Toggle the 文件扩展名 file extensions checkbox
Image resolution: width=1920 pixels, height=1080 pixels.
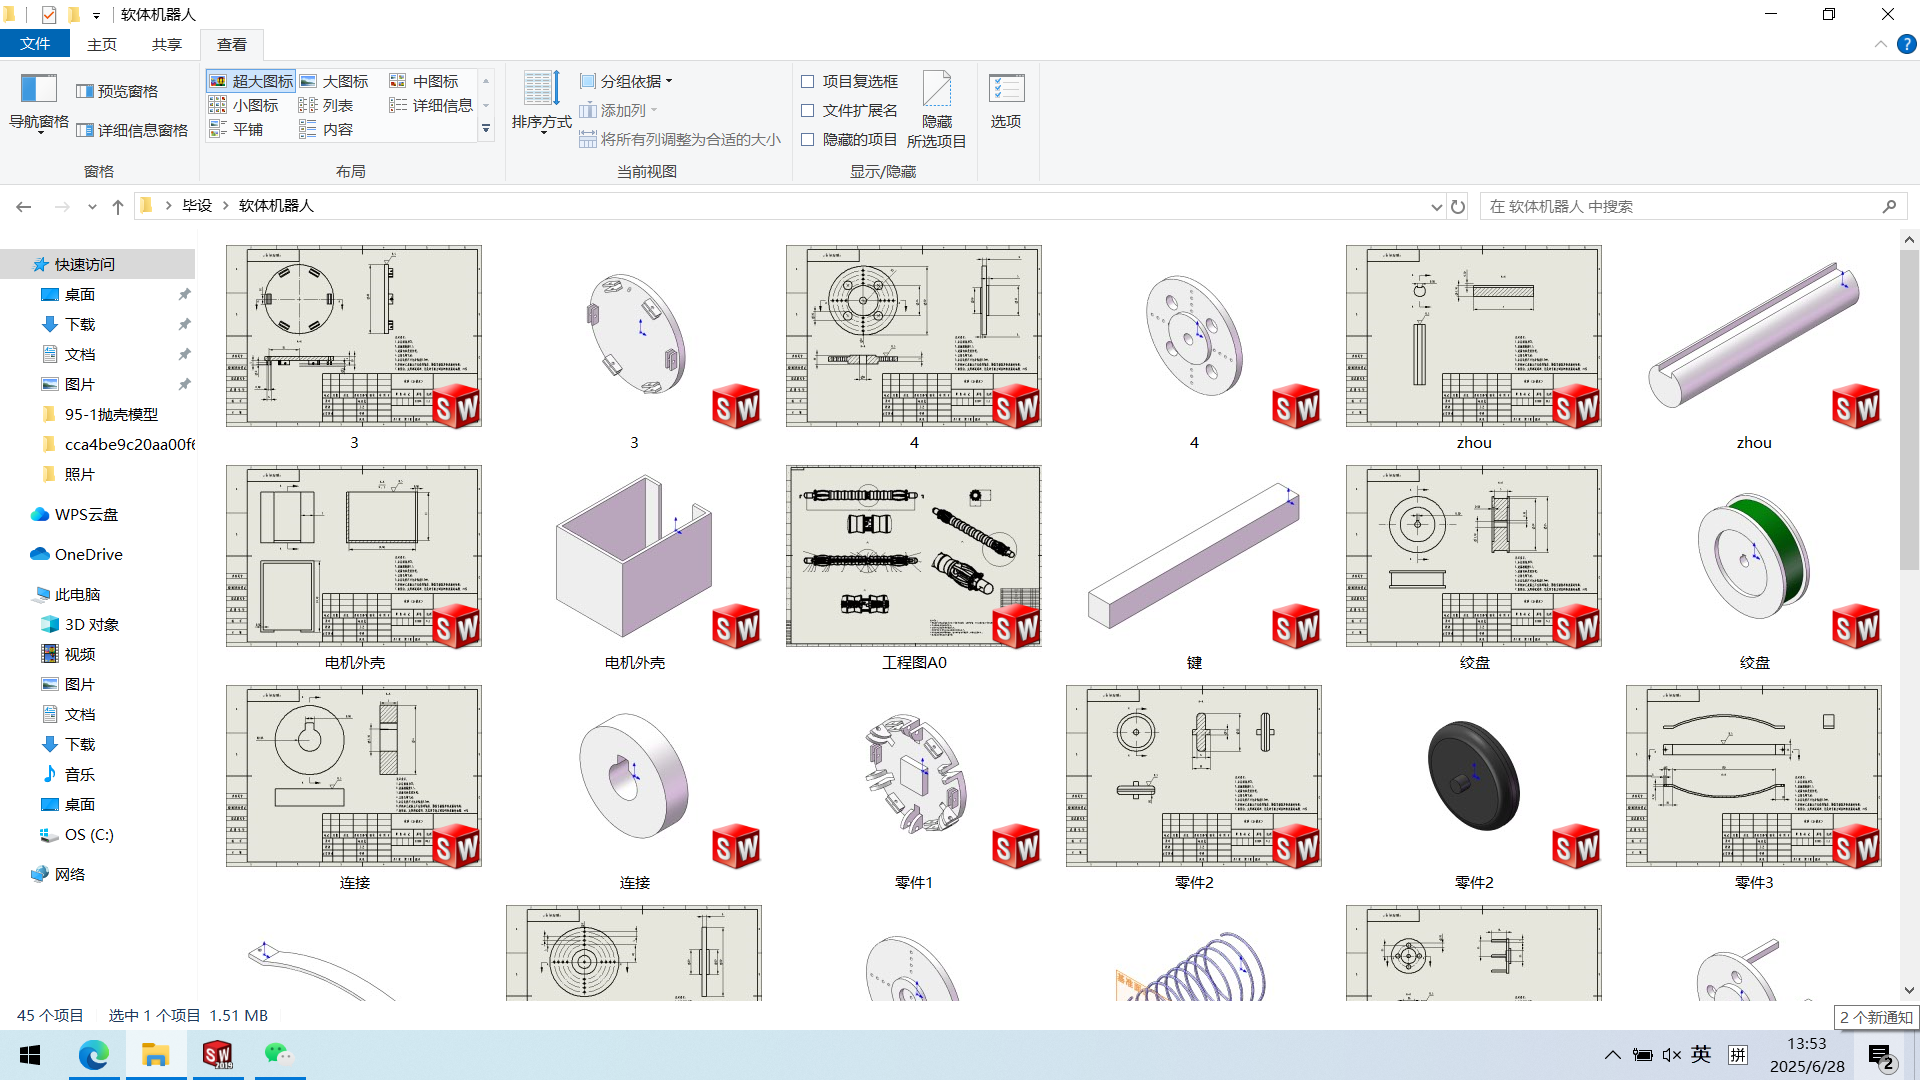tap(808, 110)
